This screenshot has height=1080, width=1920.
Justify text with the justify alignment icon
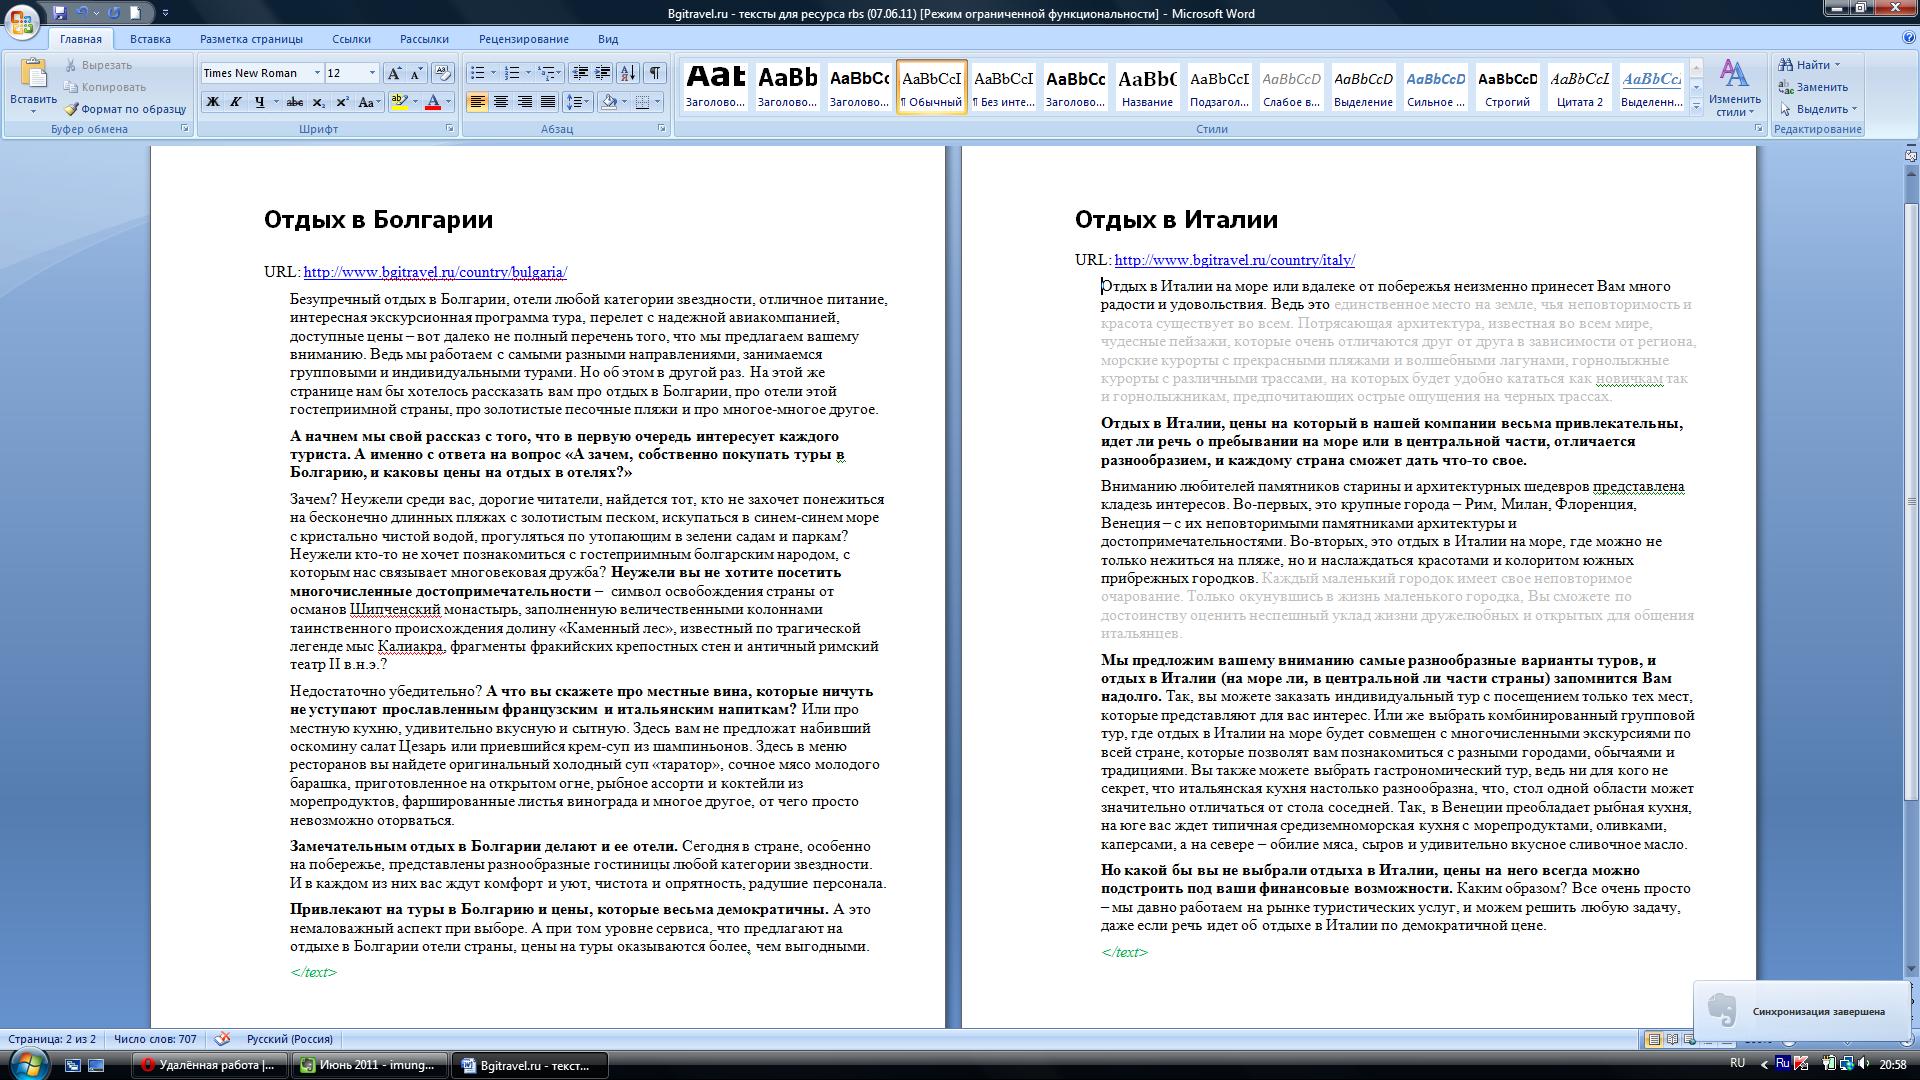(548, 102)
